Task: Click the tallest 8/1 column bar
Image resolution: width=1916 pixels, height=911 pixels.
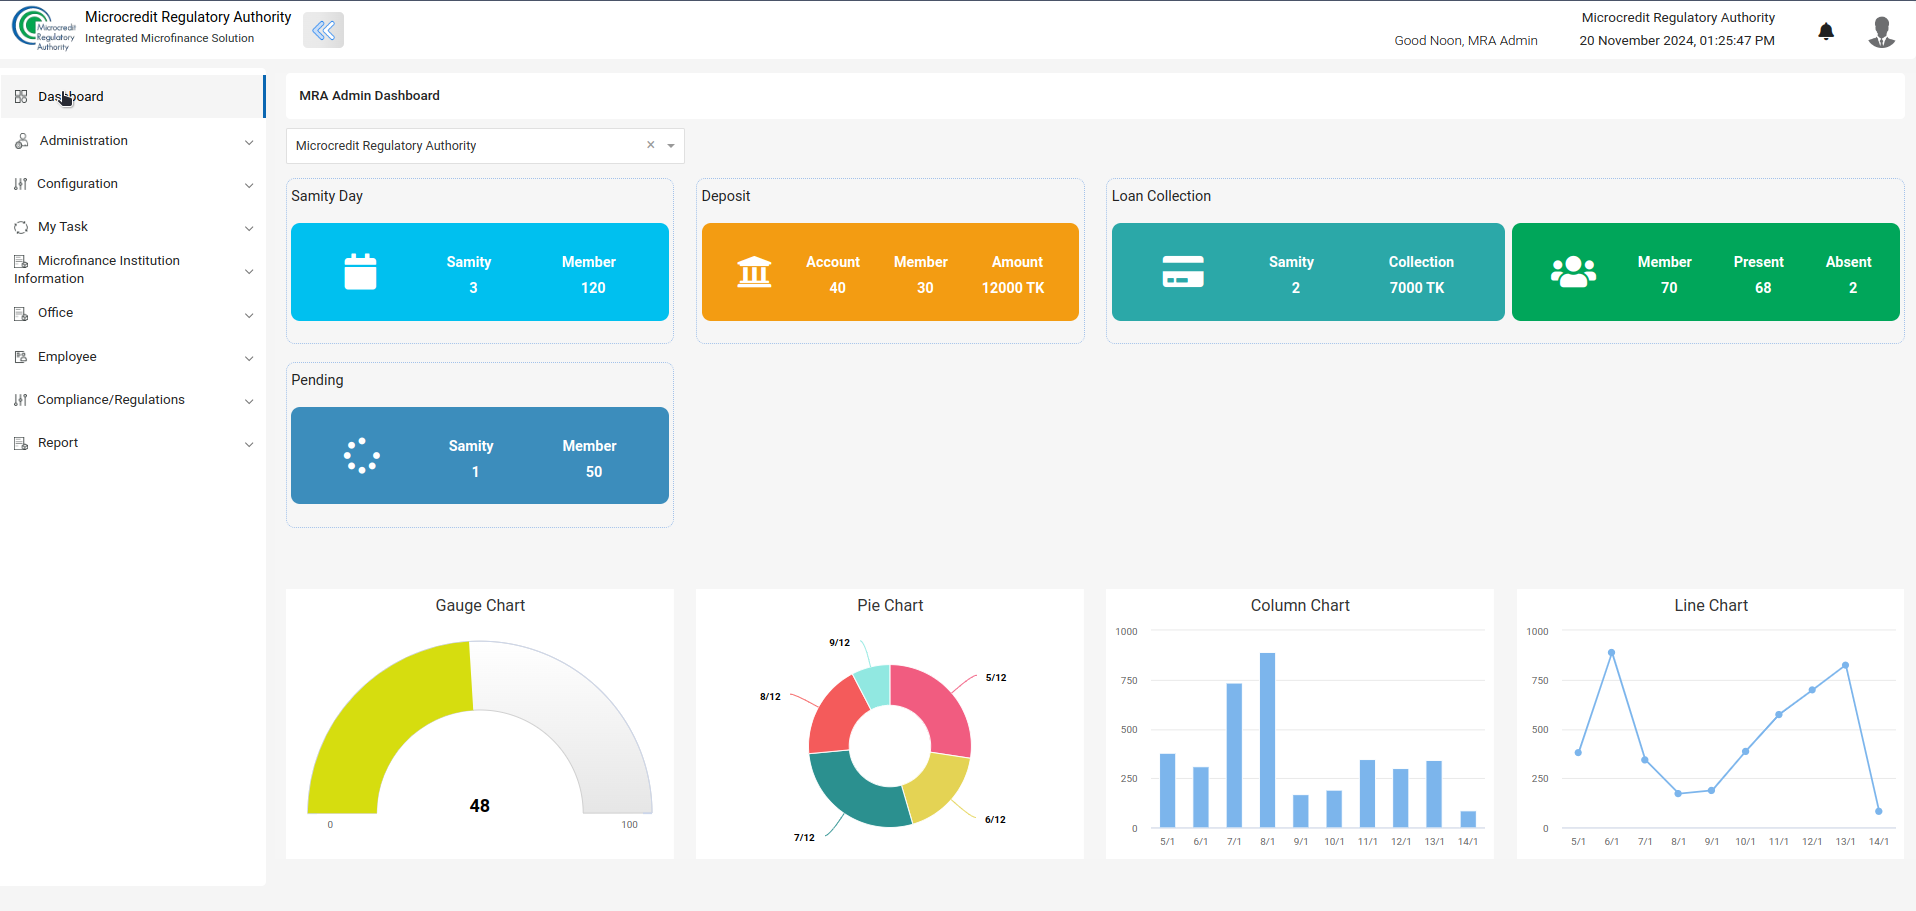Action: coord(1267,740)
